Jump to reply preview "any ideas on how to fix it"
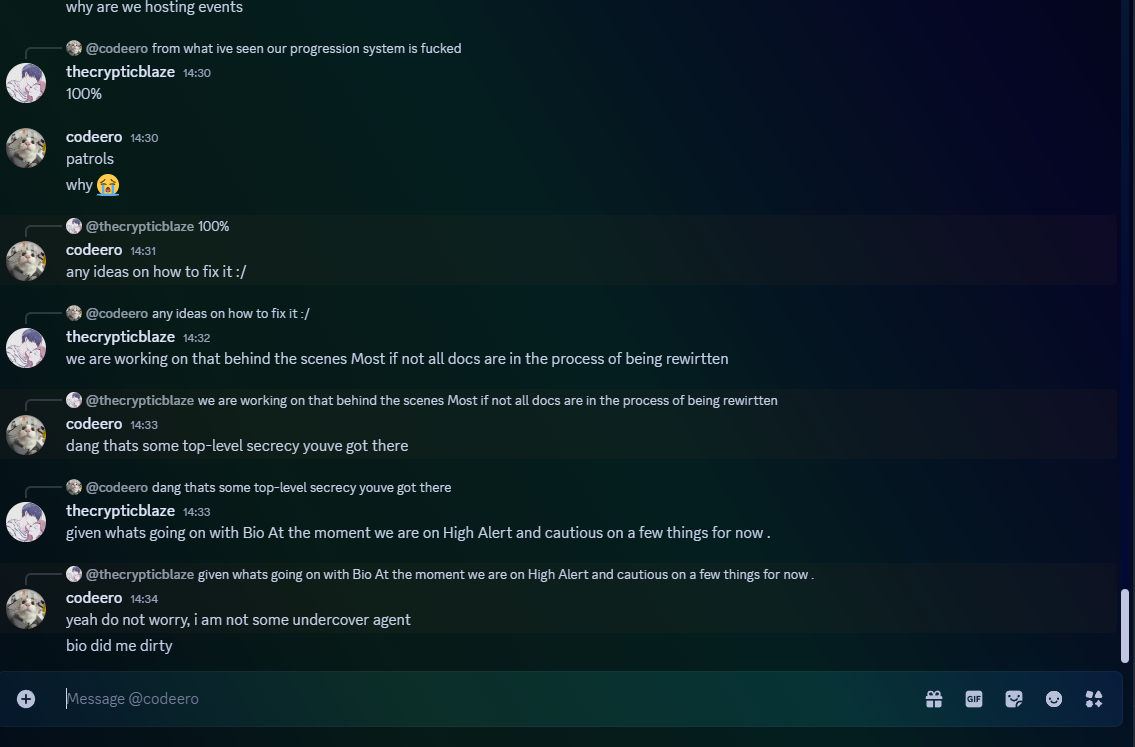 pos(231,313)
